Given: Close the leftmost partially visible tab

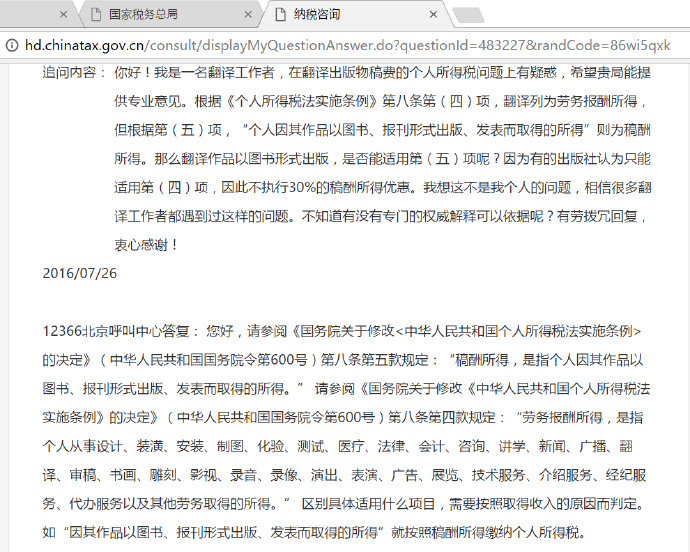Looking at the screenshot, I should tap(63, 15).
